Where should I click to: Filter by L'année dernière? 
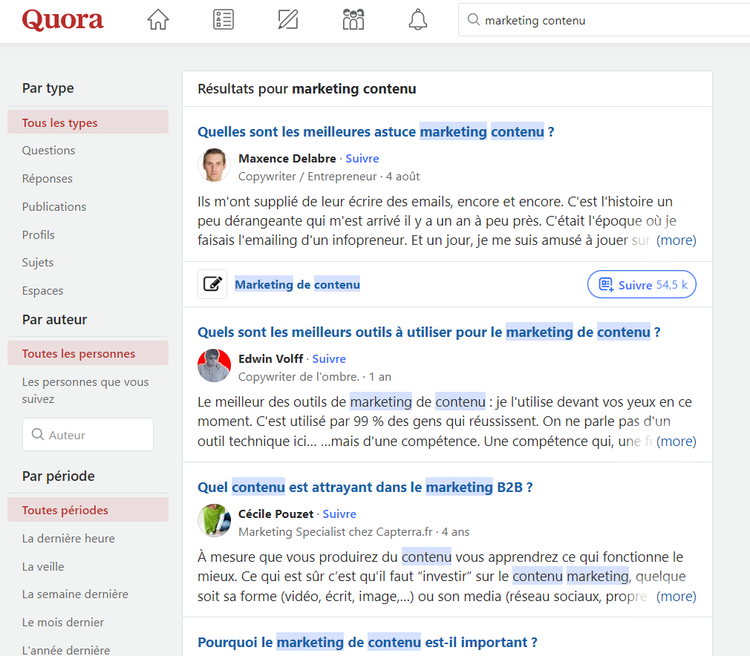click(x=66, y=650)
